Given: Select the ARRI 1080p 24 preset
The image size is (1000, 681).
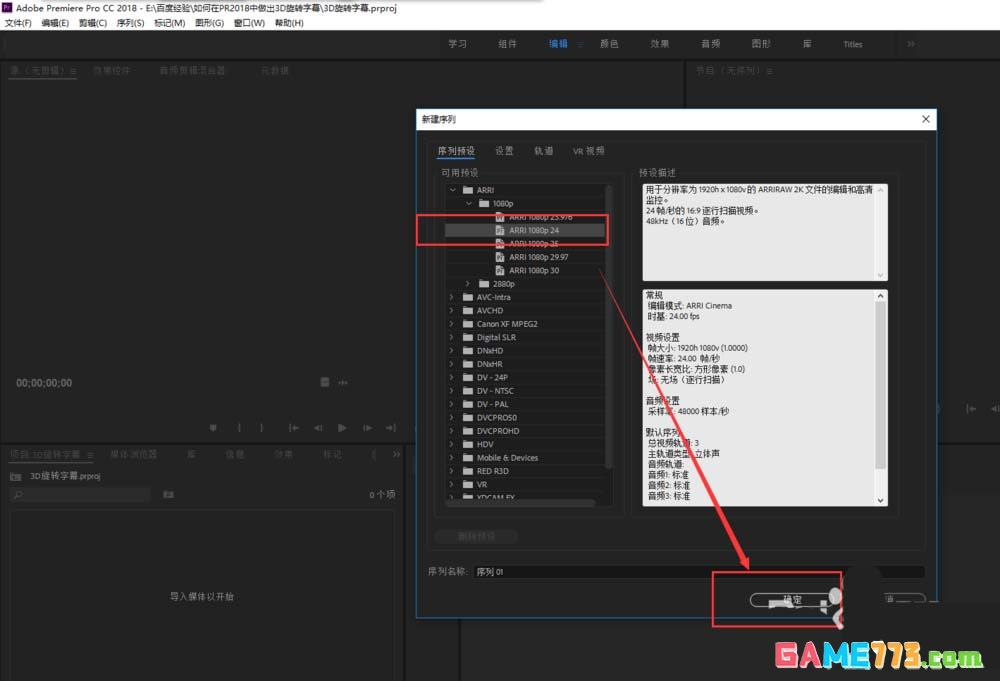Looking at the screenshot, I should pos(525,230).
